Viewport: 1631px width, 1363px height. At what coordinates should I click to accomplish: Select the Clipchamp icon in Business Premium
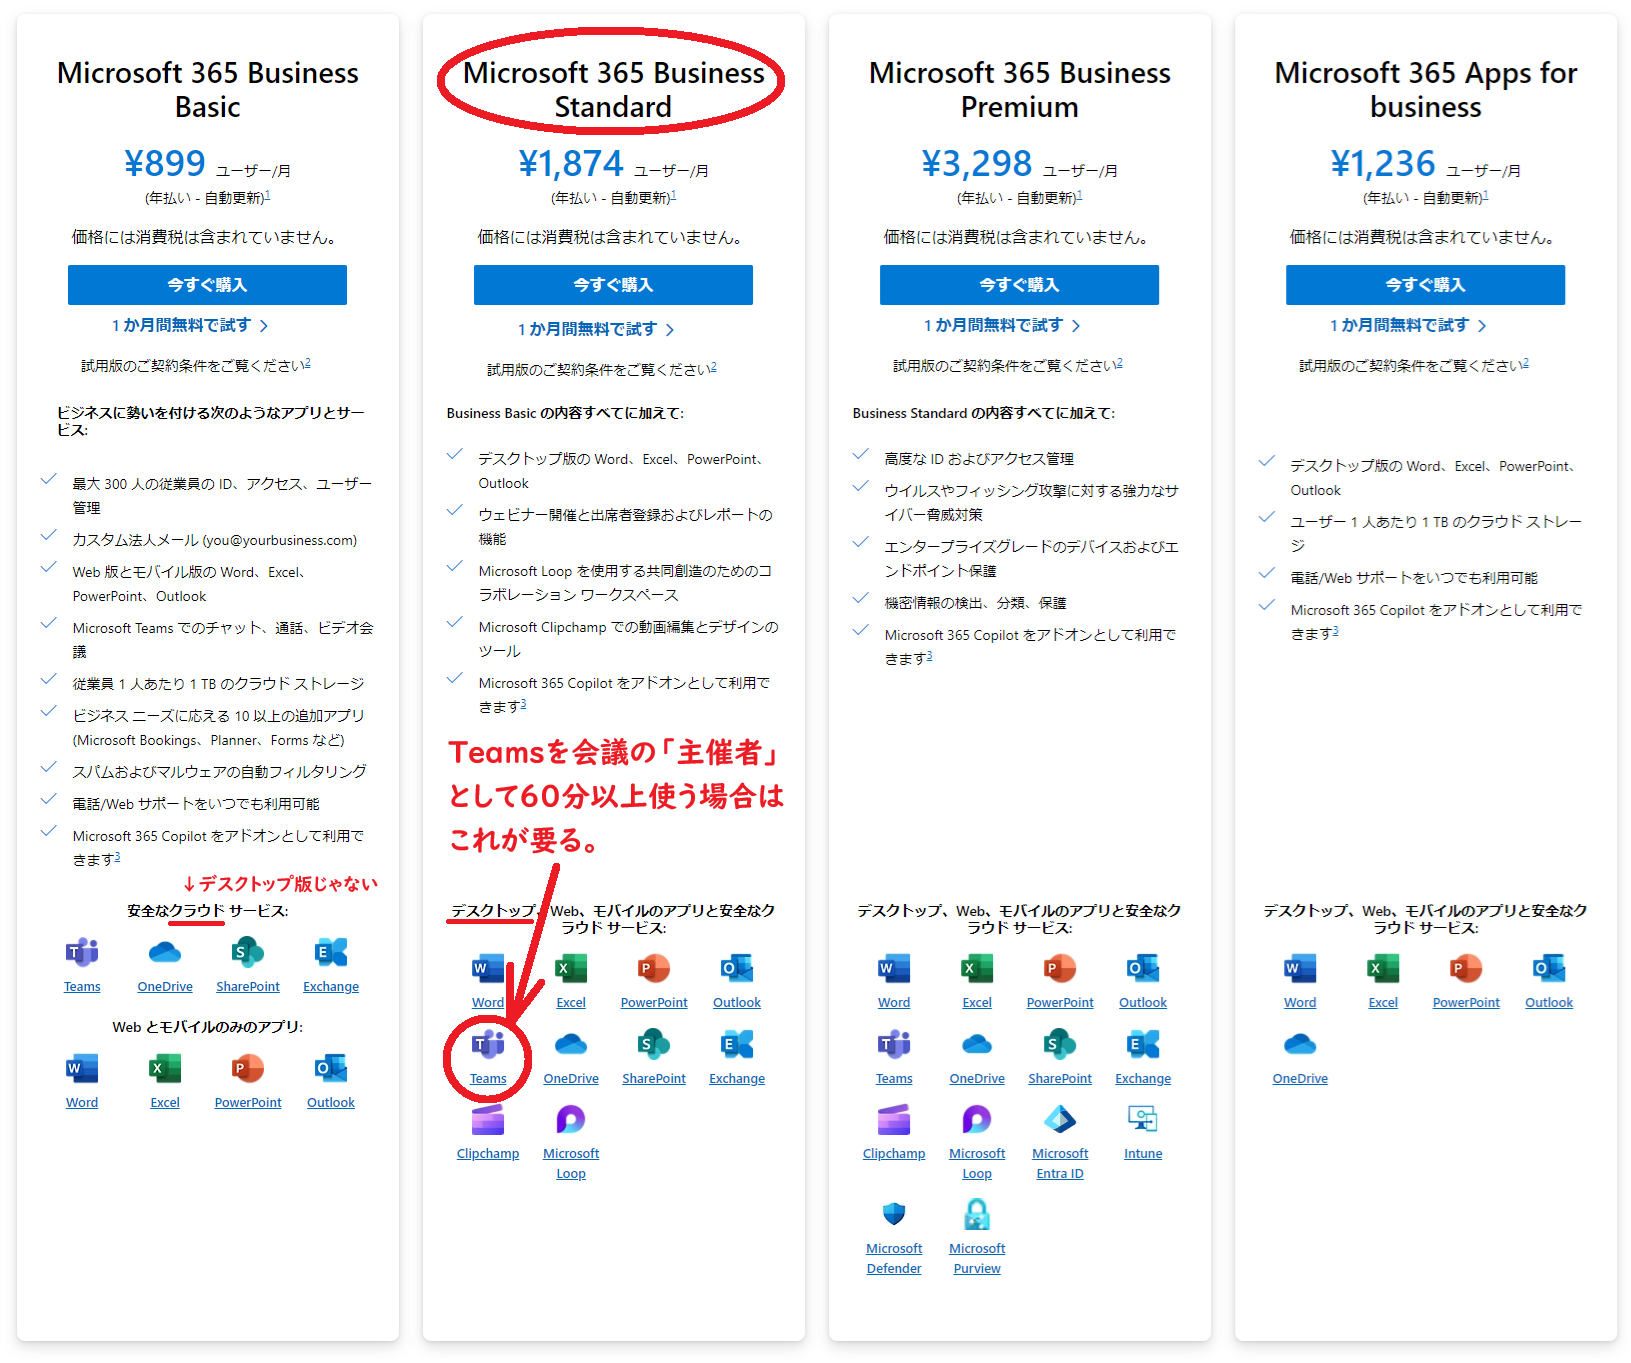894,1120
